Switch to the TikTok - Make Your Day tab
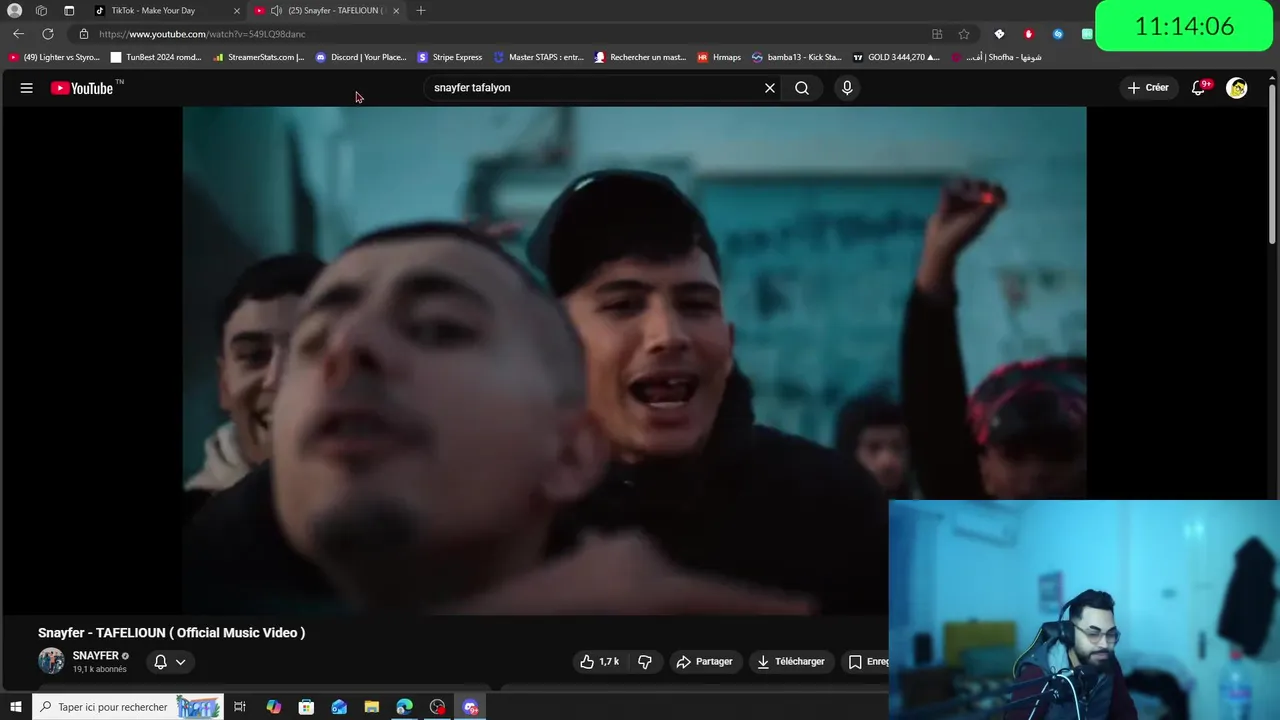 165,10
